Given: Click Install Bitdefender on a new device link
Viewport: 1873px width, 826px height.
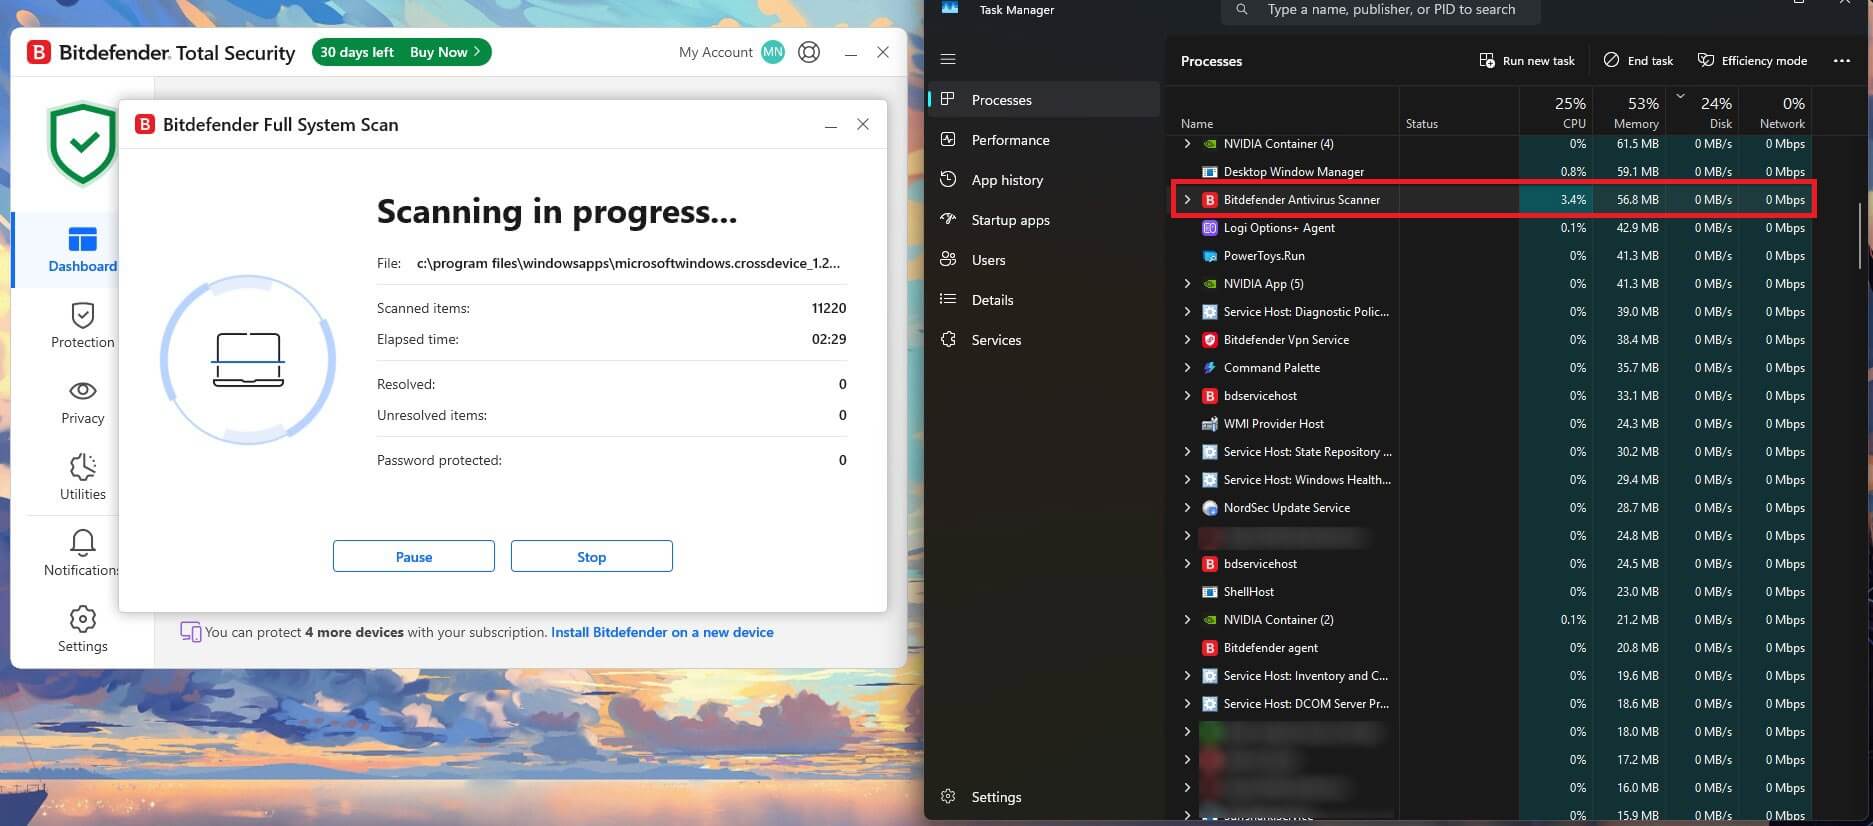Looking at the screenshot, I should tap(662, 632).
